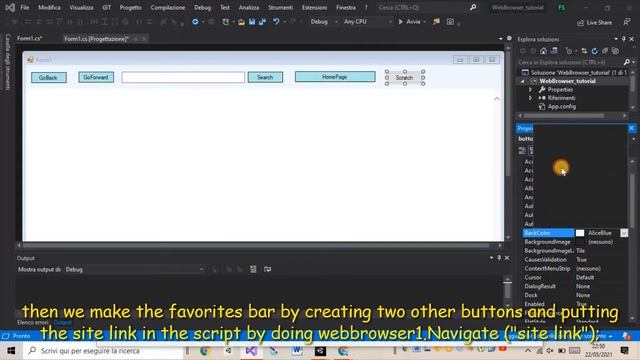Click the Solution Explorer search magnifier icon

point(627,62)
